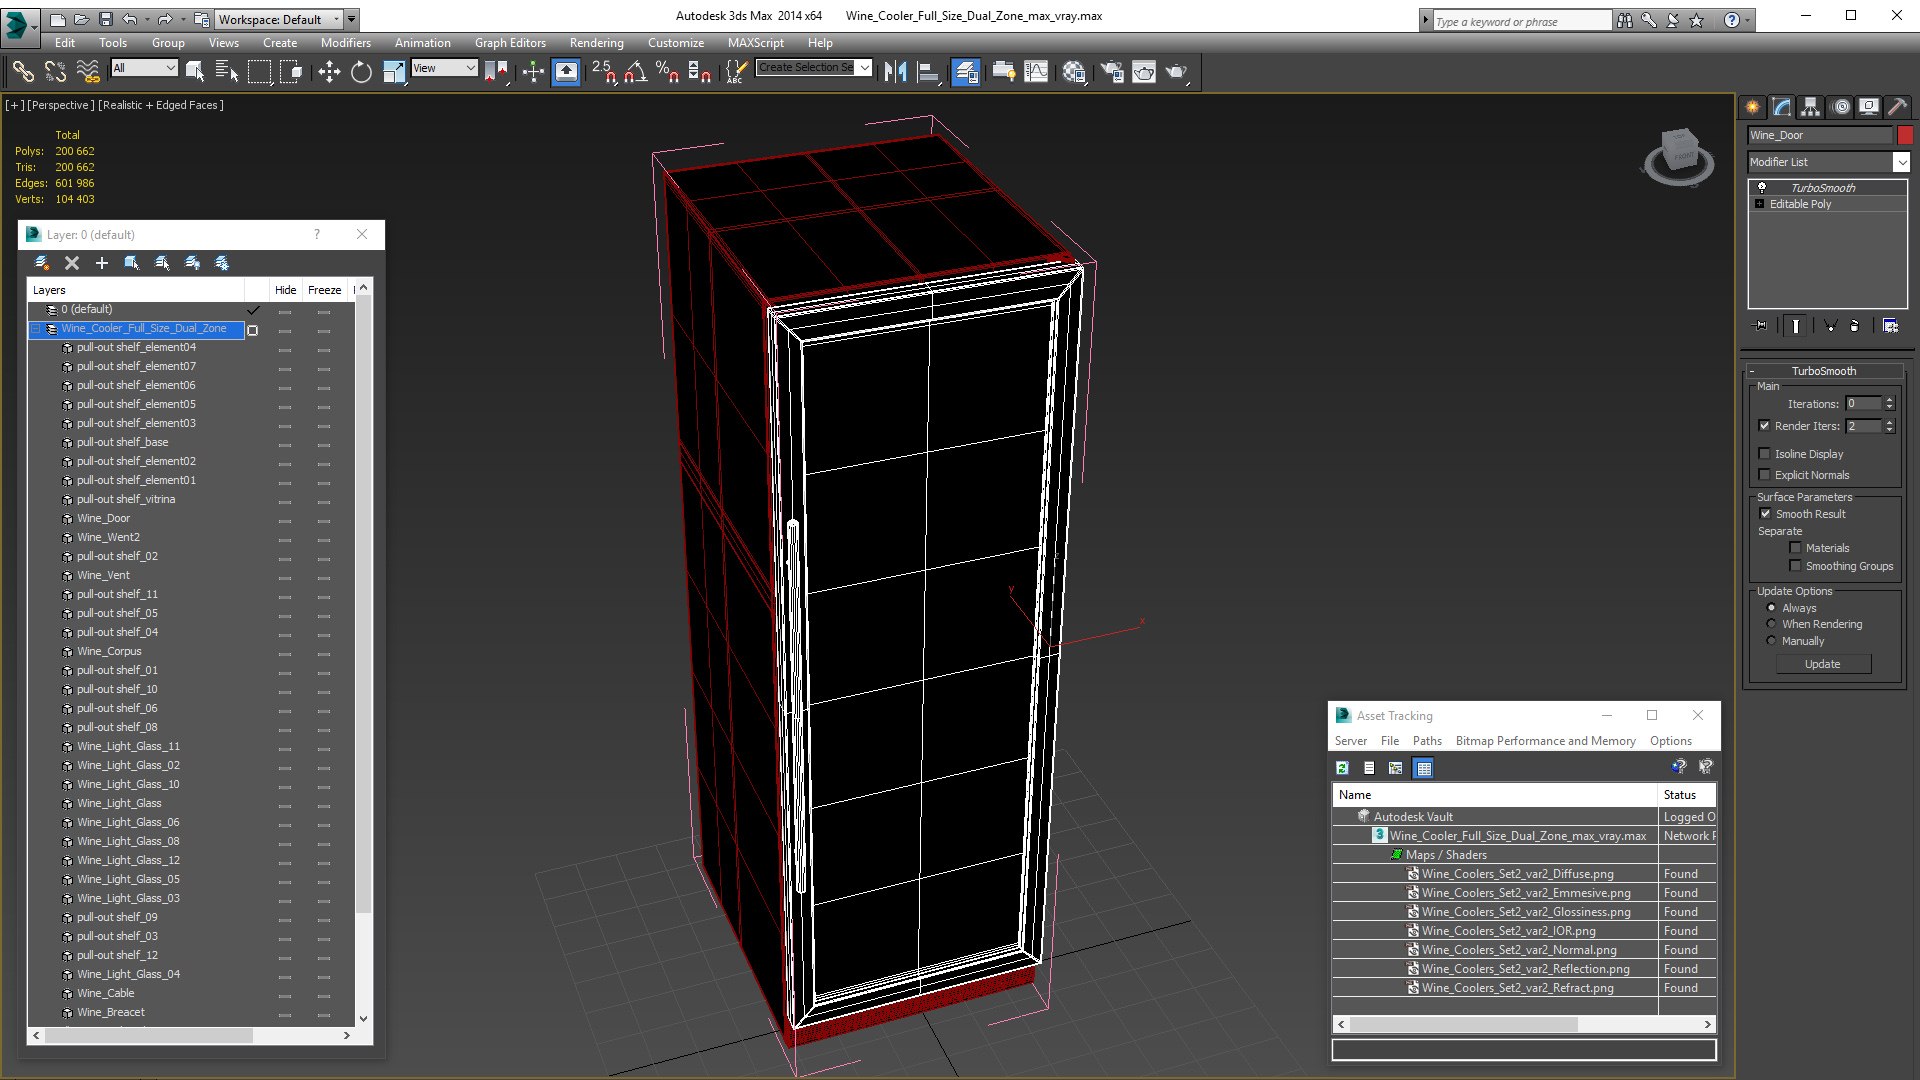Select the Manually update option

tap(1771, 641)
